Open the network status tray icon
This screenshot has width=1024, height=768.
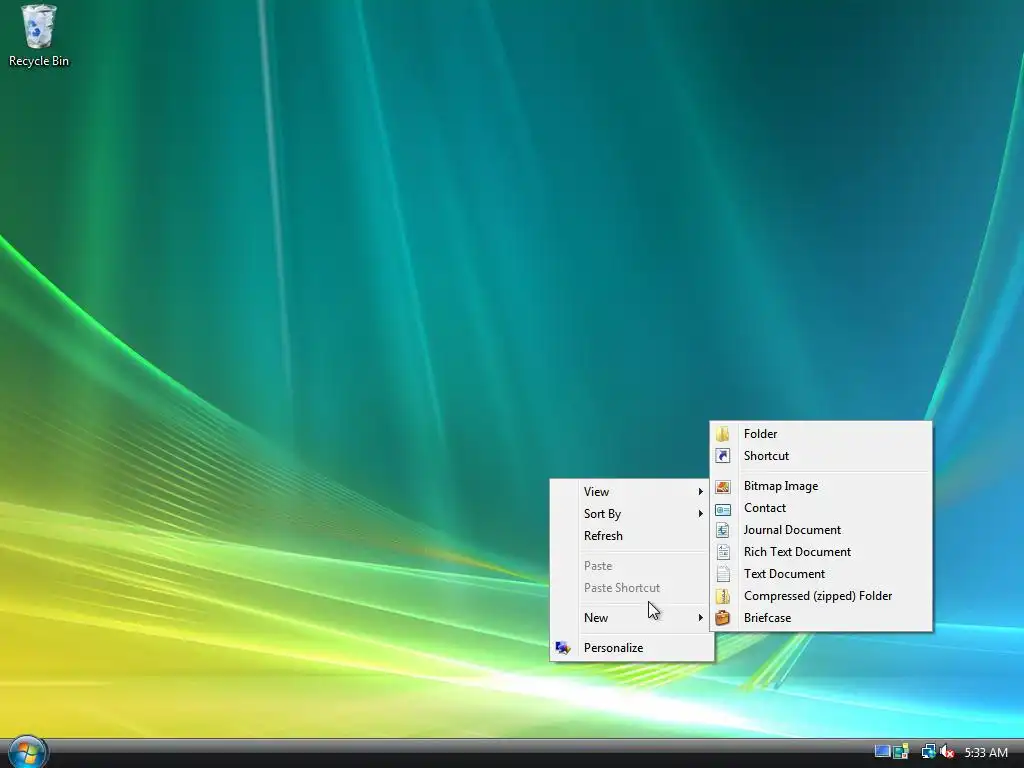[x=928, y=752]
